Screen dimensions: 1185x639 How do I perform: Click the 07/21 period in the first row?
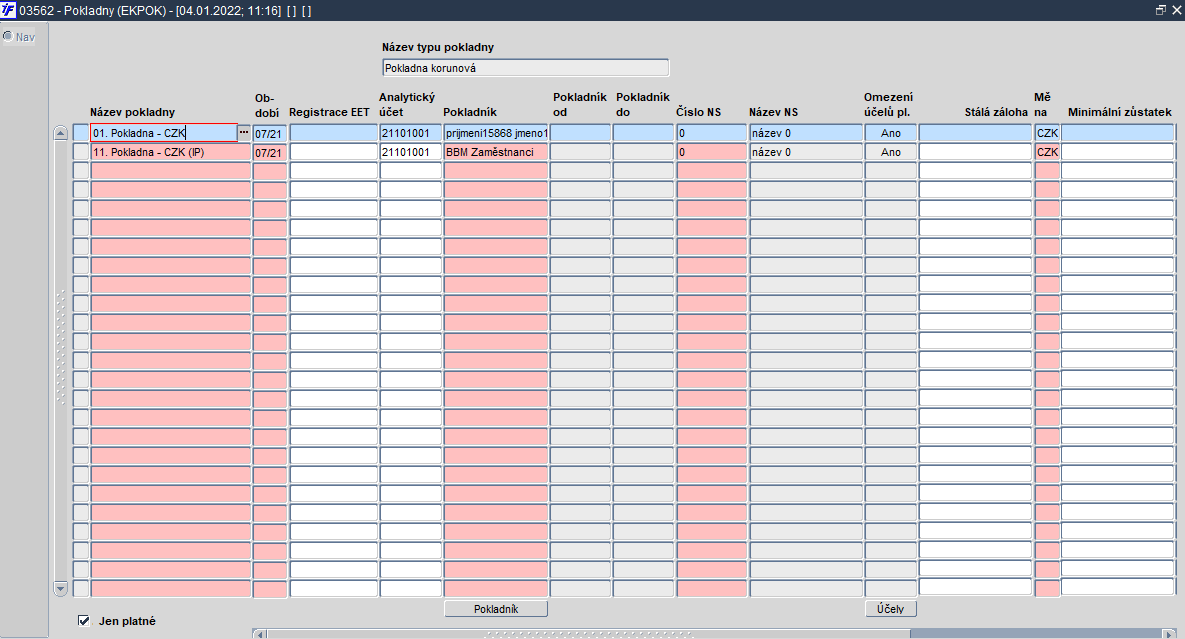[x=270, y=134]
